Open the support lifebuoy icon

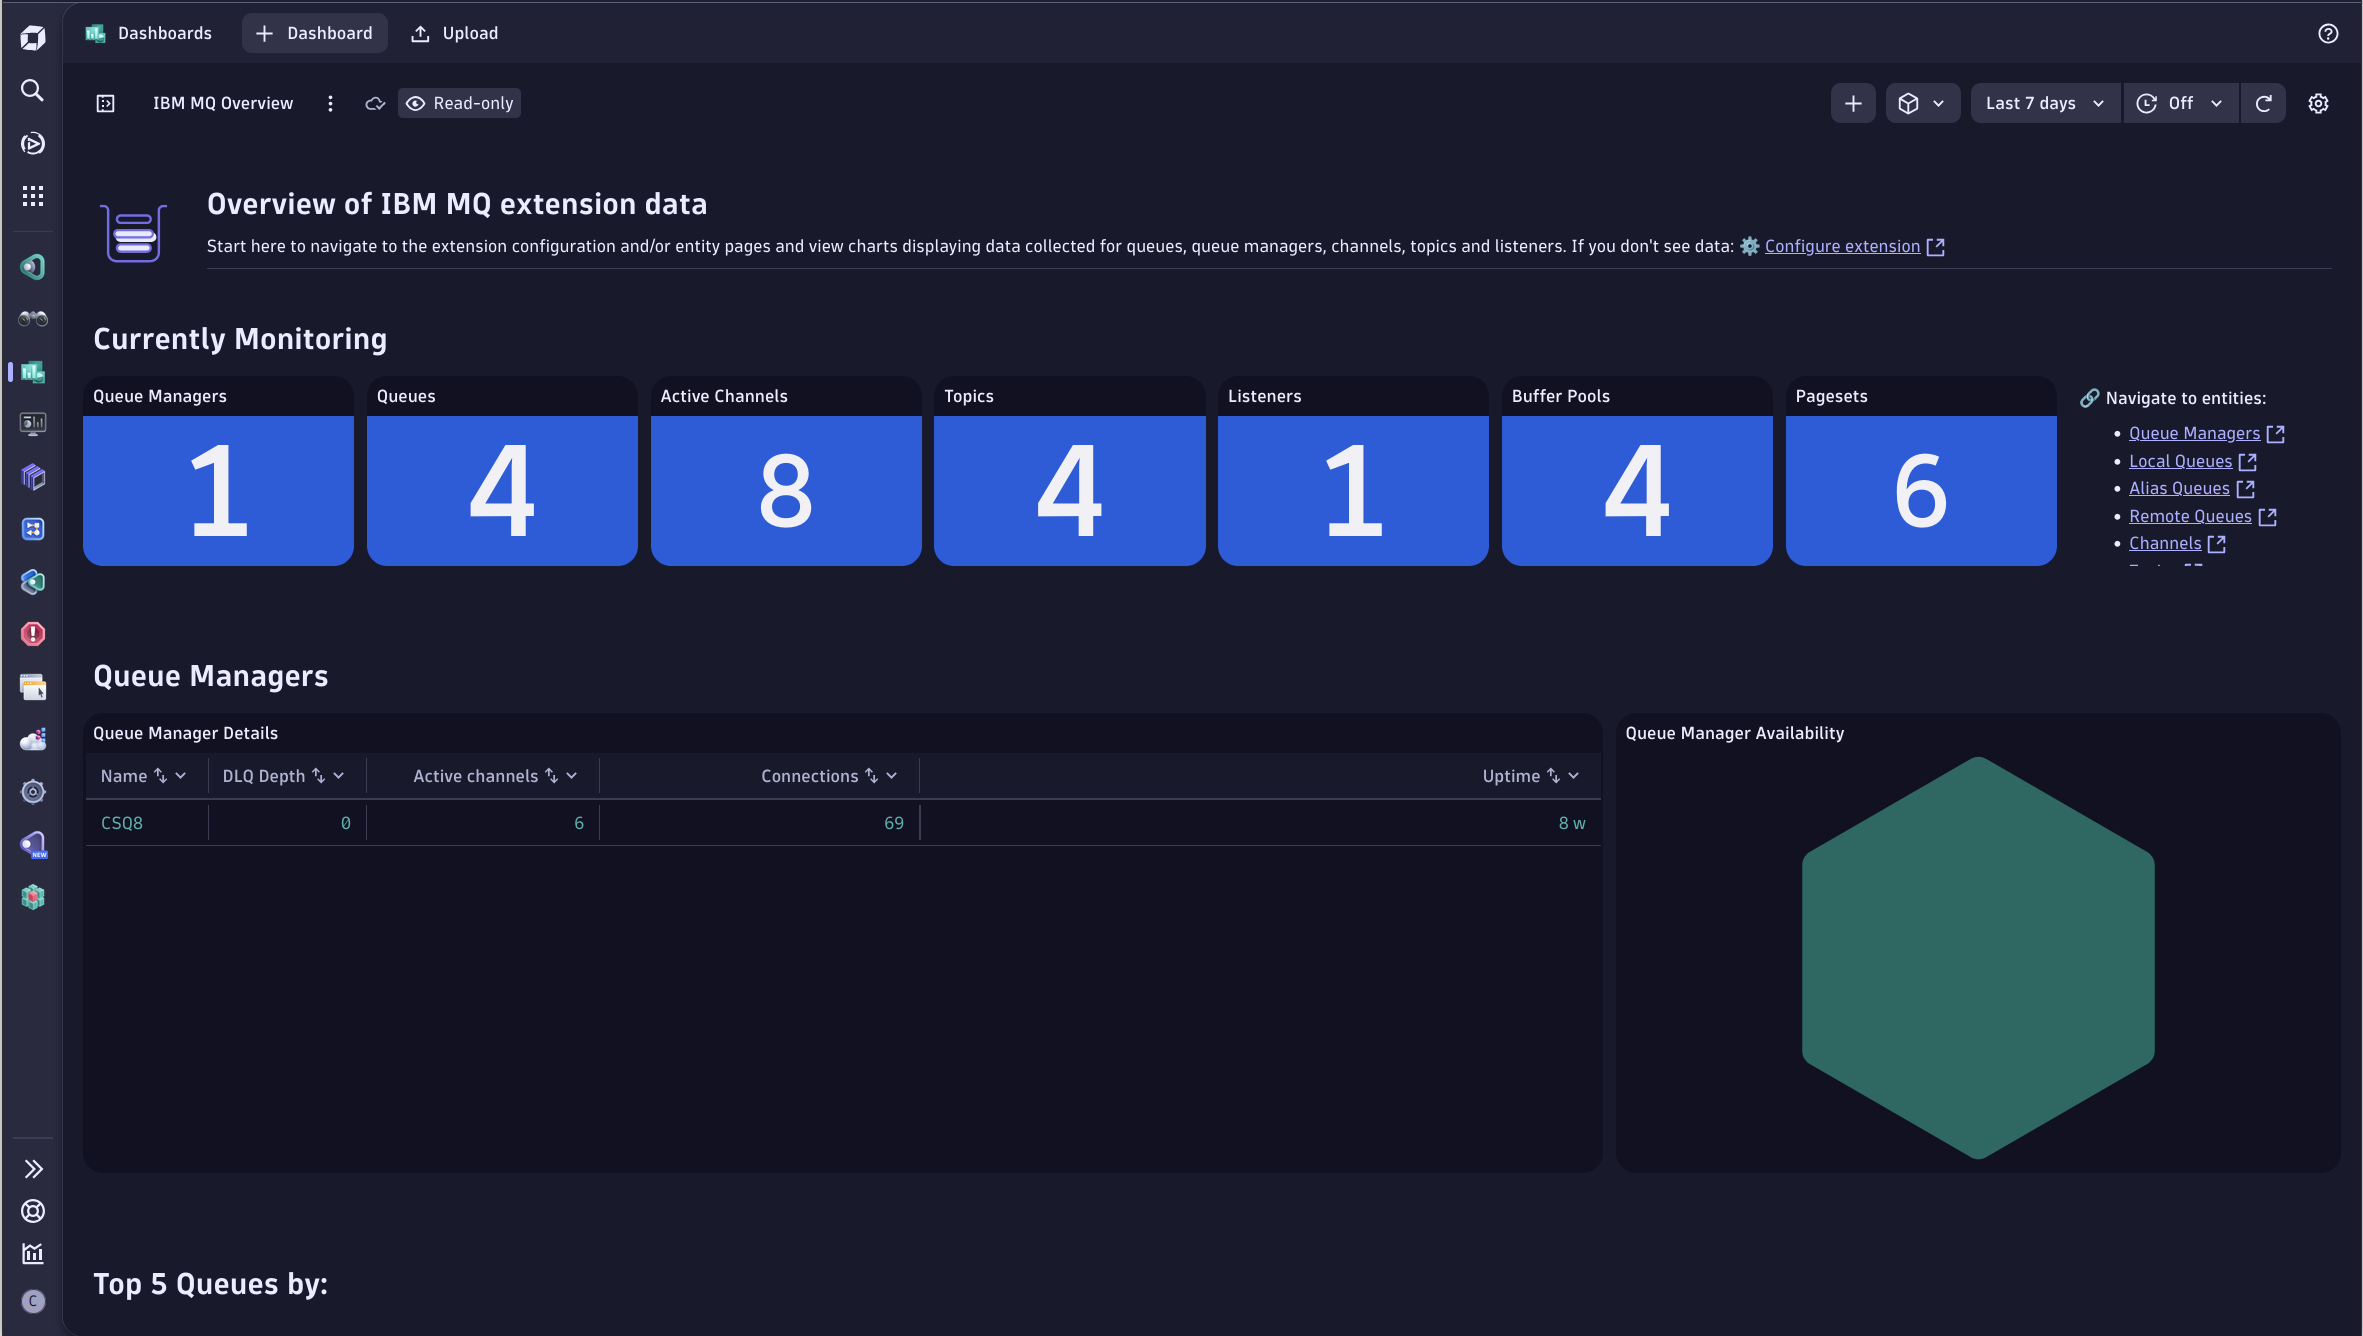pos(33,1211)
